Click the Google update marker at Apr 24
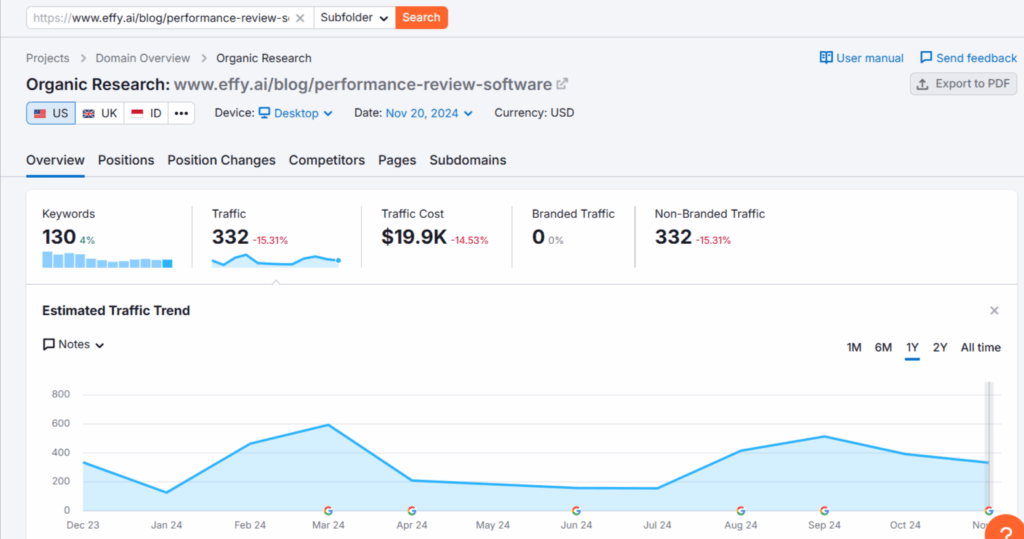Screen dimensions: 1024x539 [x=411, y=511]
